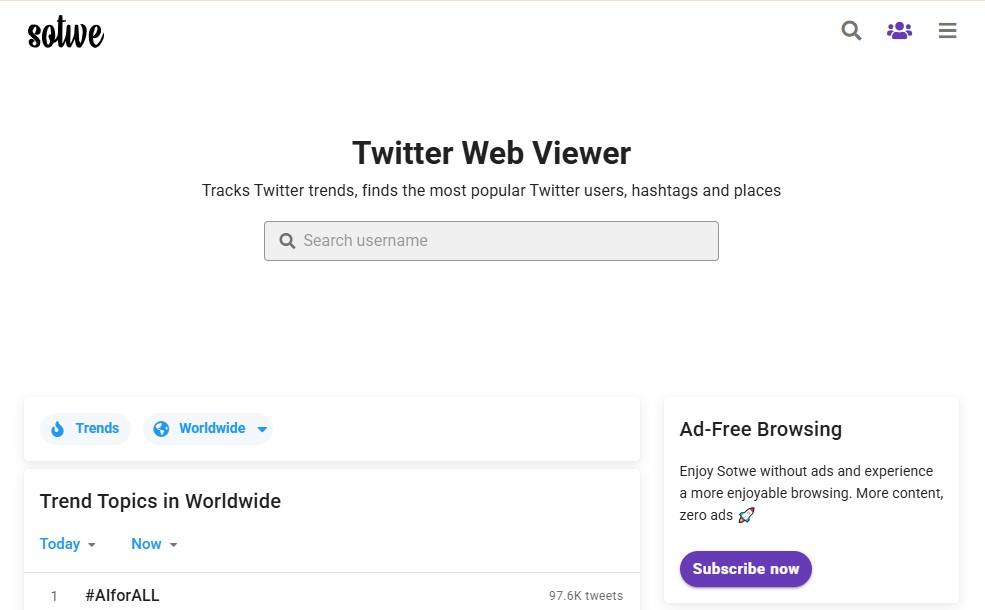The image size is (985, 610).
Task: Select the Trends tab
Action: (x=85, y=428)
